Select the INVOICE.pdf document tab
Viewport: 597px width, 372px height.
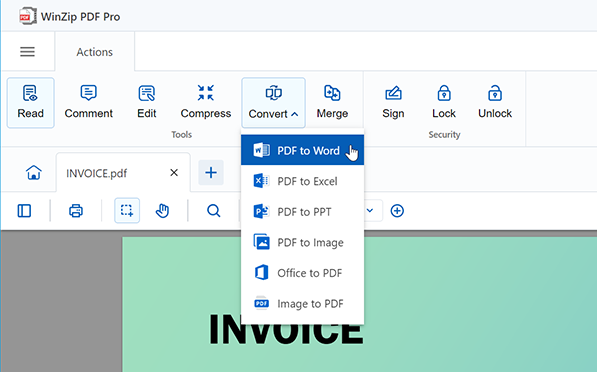point(123,173)
